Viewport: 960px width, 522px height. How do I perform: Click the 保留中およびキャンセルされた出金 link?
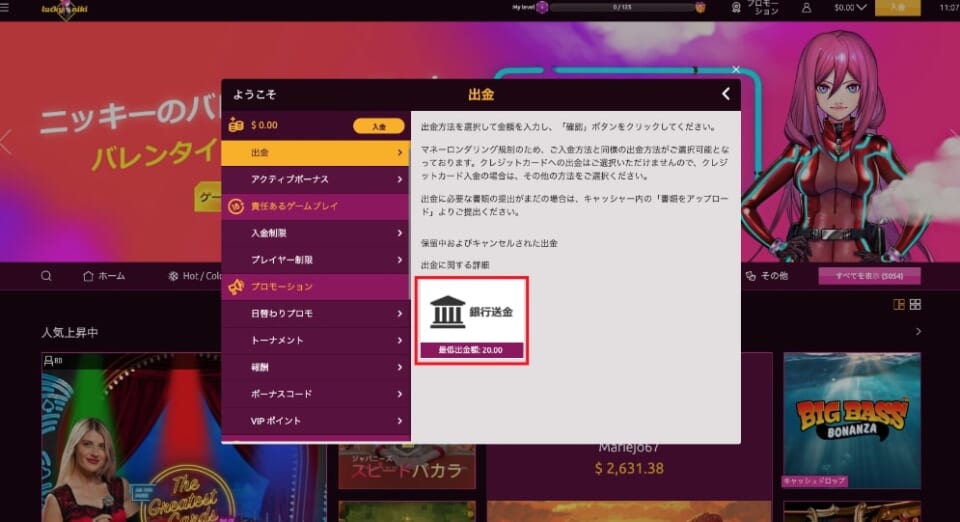[x=489, y=243]
